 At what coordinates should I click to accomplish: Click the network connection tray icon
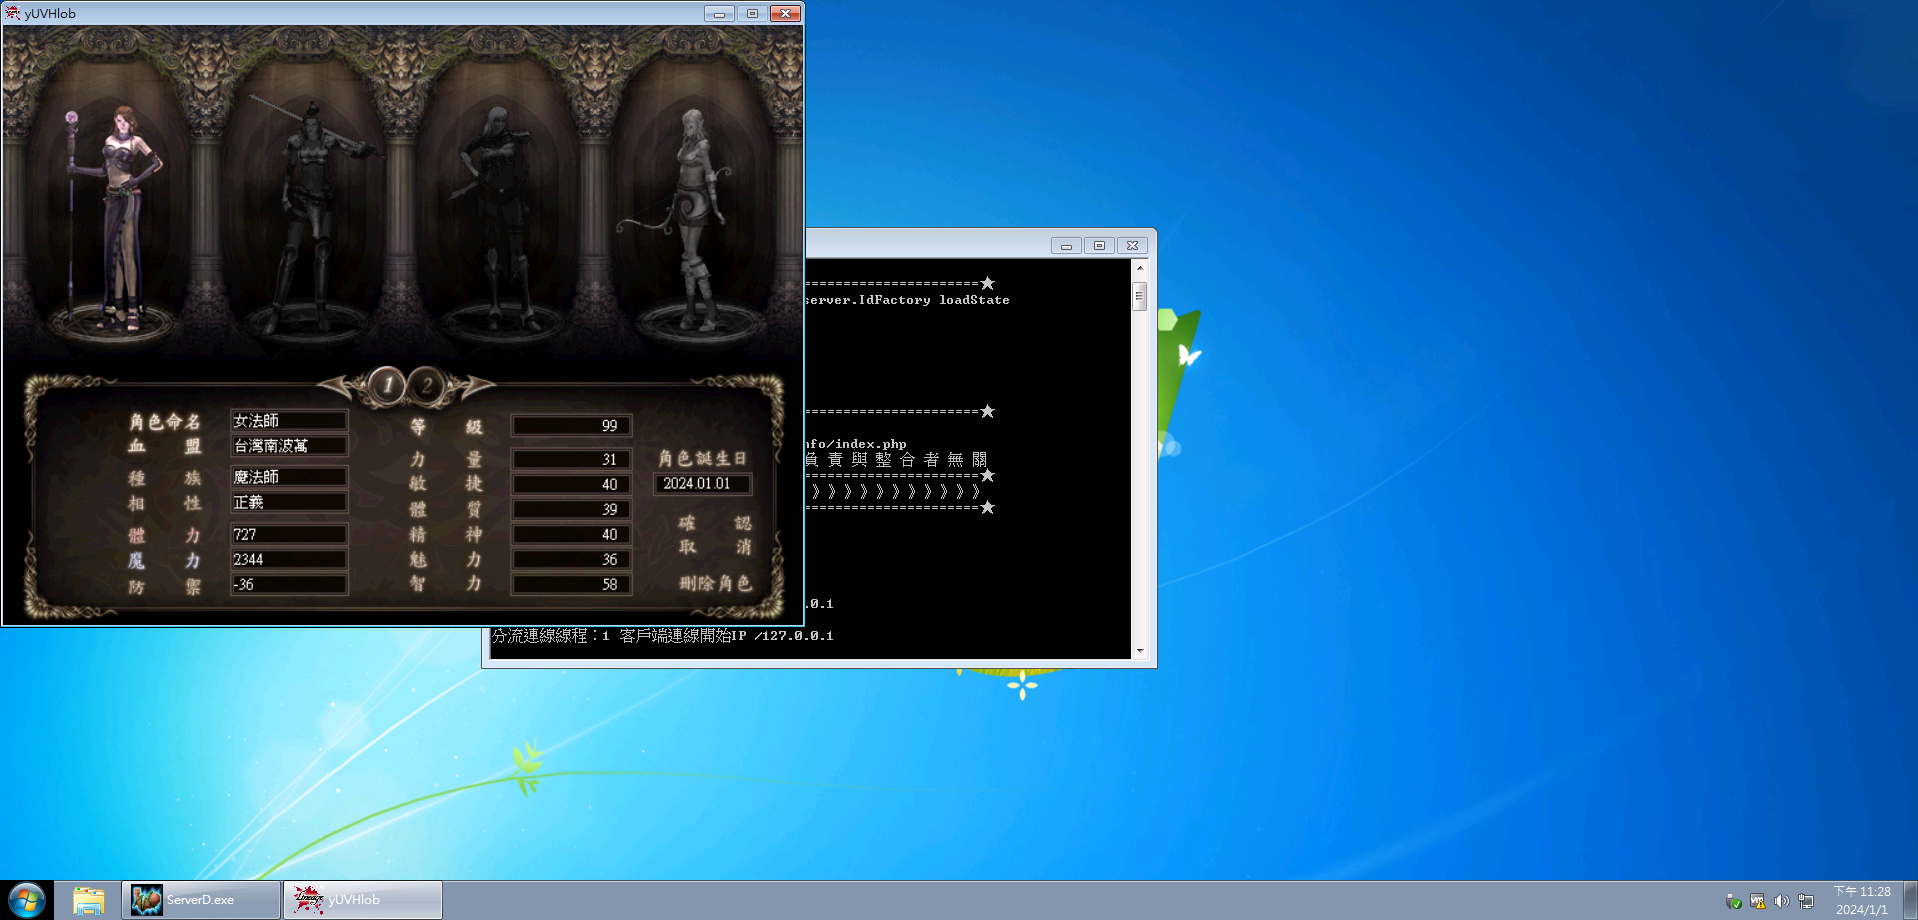[1806, 901]
